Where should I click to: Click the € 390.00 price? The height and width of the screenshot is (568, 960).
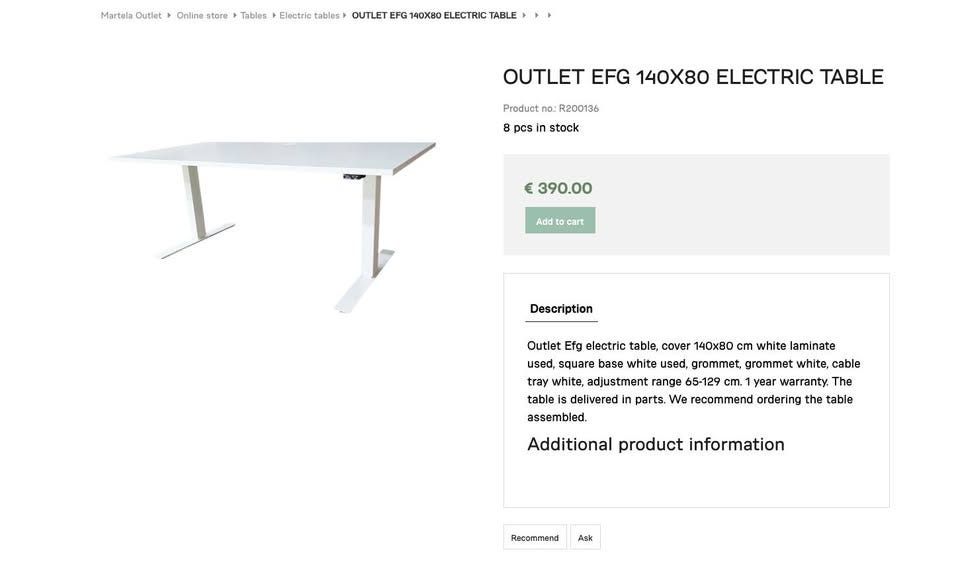558,188
